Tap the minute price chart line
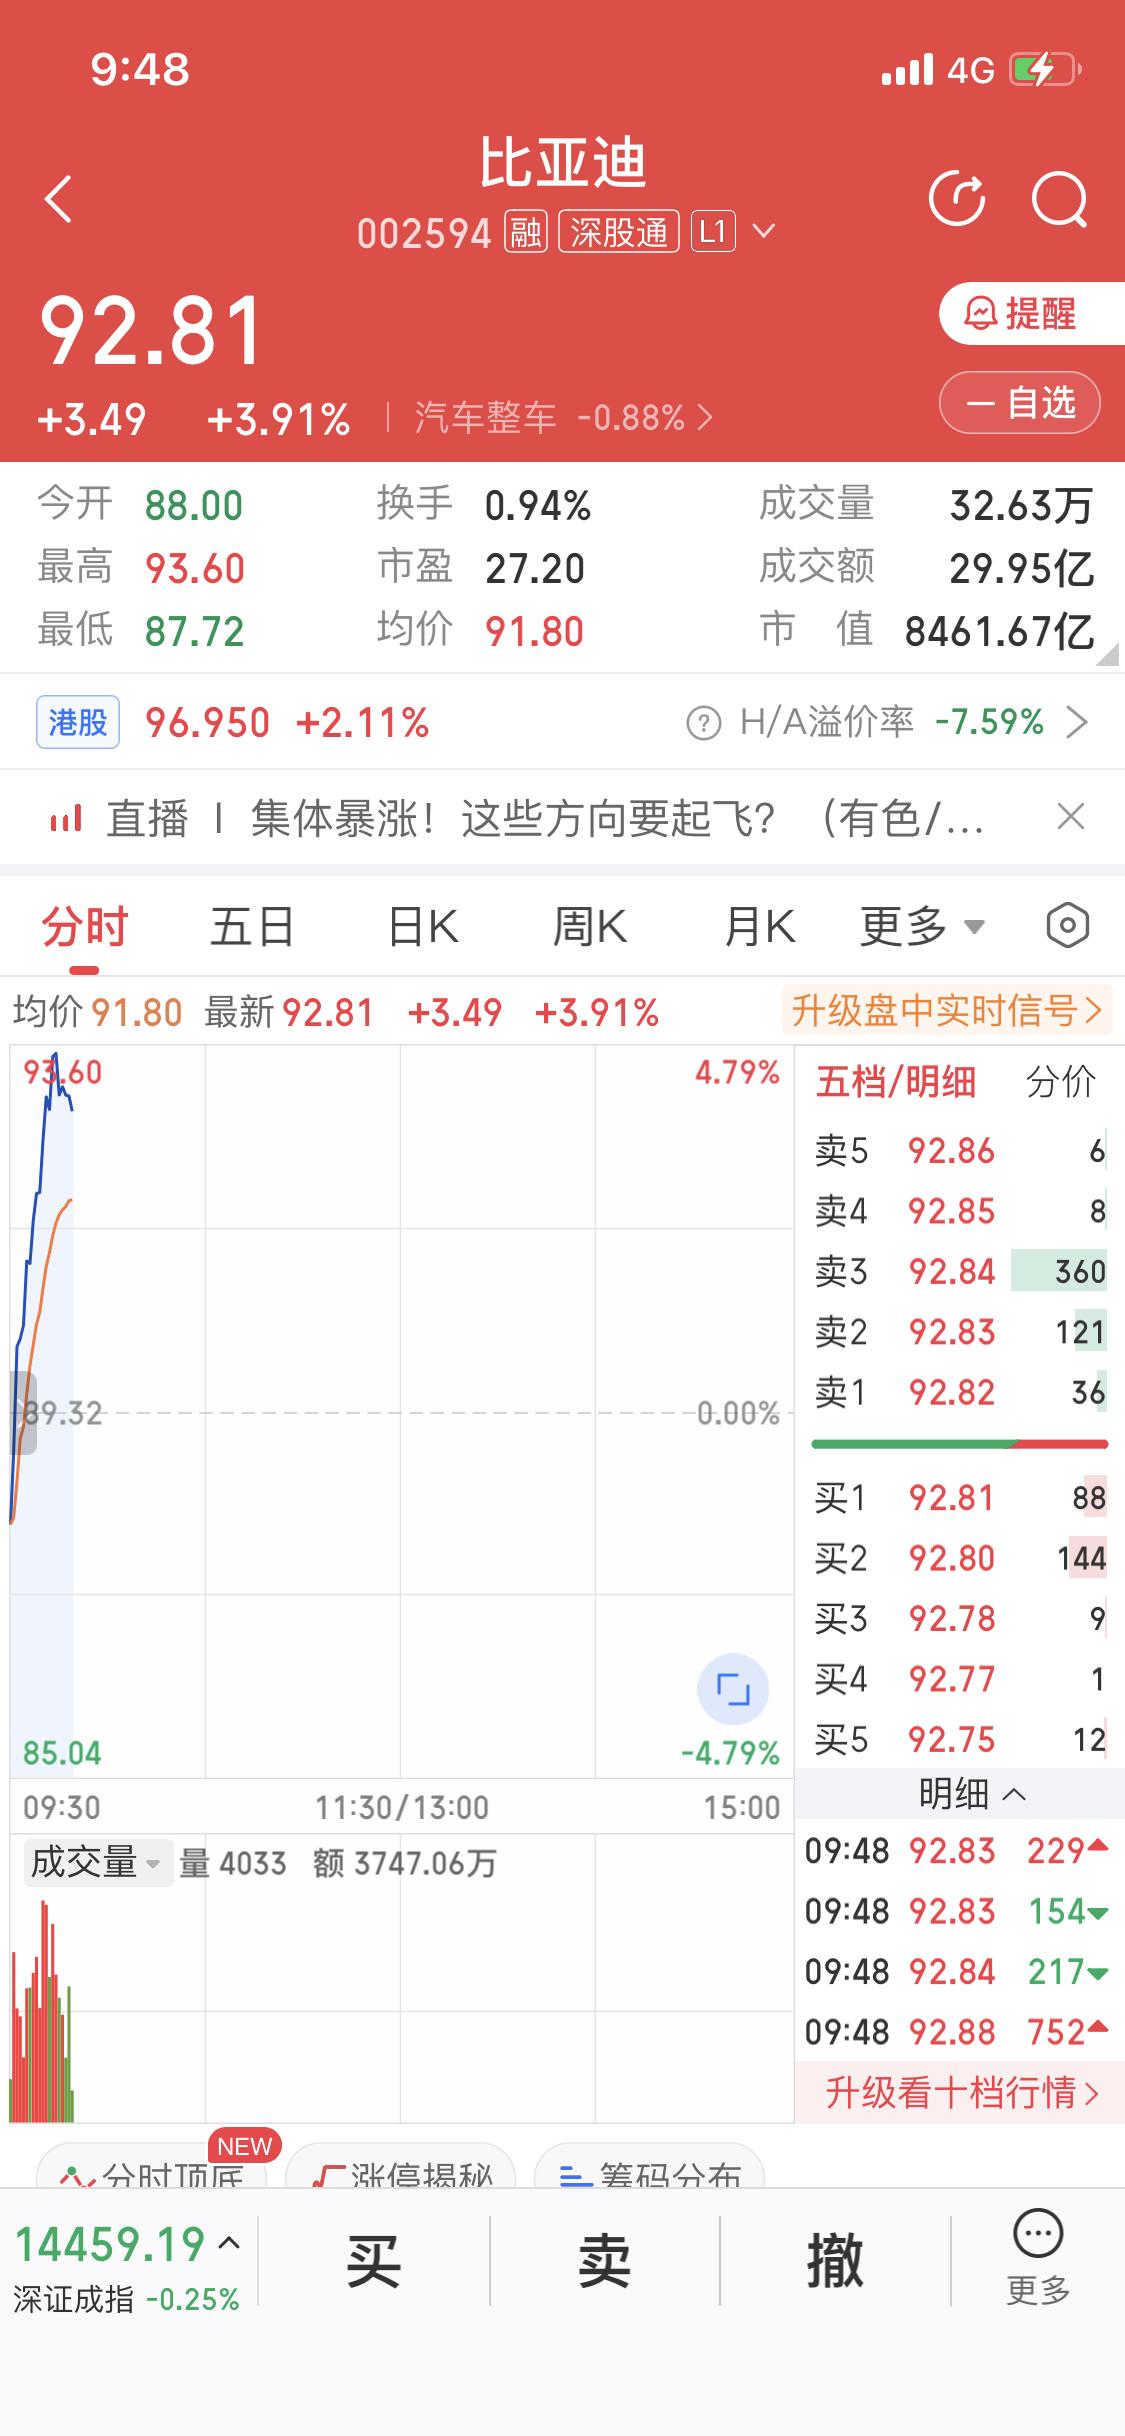The height and width of the screenshot is (2436, 1125). click(42, 1288)
